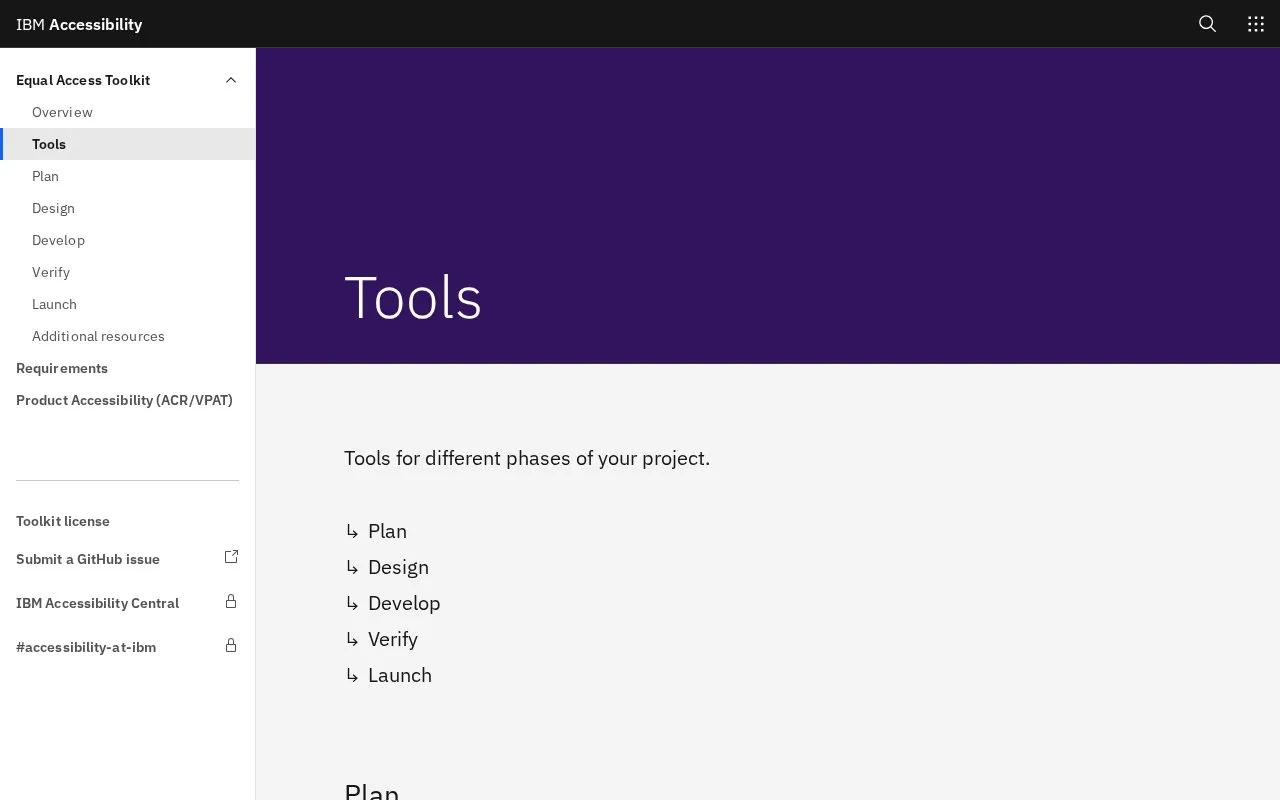
Task: Click the arrow icon before the Verify anchor link
Action: (x=352, y=639)
